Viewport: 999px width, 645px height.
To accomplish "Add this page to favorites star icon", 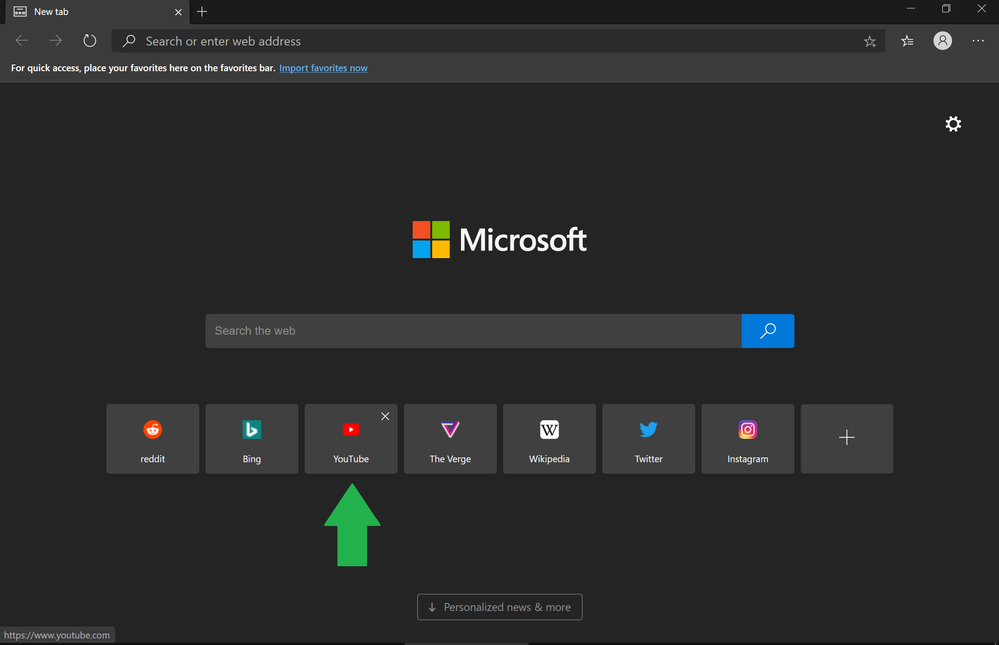I will 870,41.
